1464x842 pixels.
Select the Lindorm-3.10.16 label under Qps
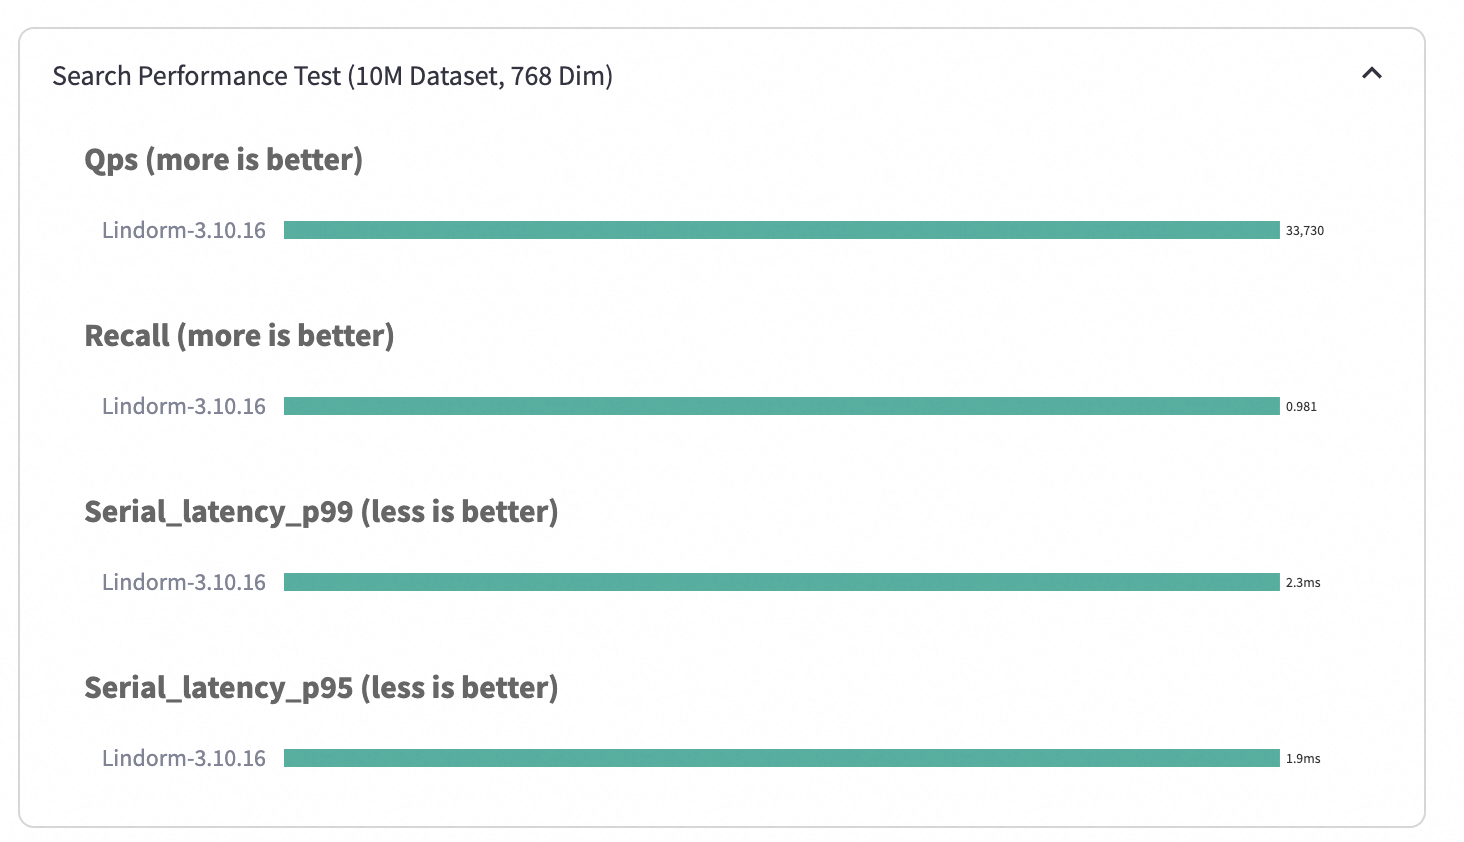(184, 230)
